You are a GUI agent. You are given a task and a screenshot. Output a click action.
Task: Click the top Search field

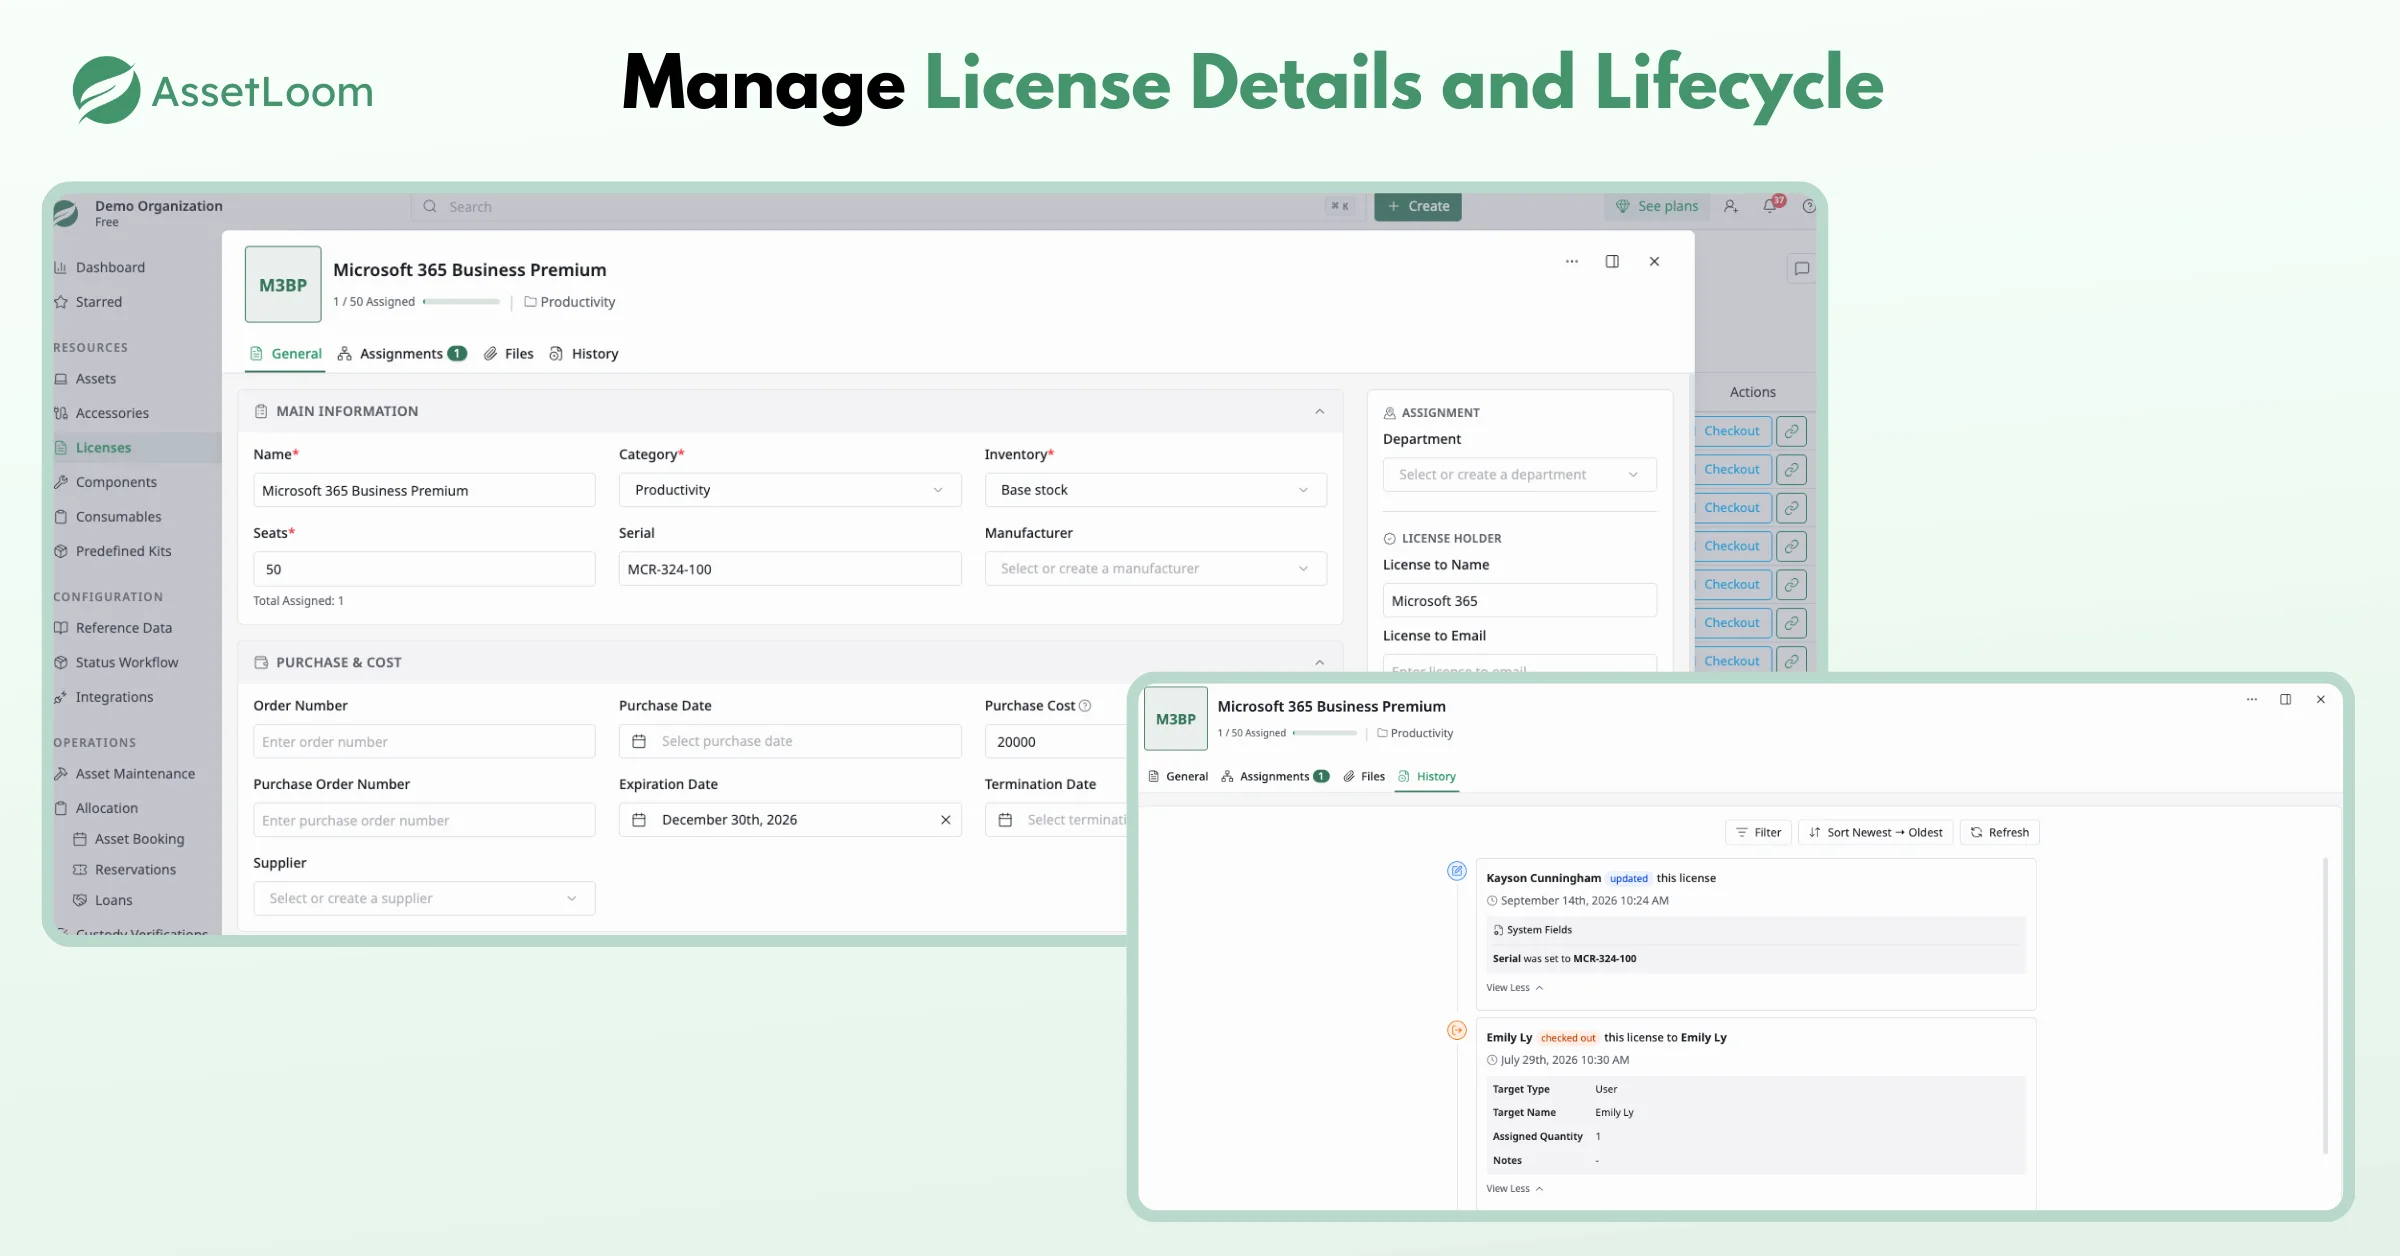pyautogui.click(x=888, y=206)
